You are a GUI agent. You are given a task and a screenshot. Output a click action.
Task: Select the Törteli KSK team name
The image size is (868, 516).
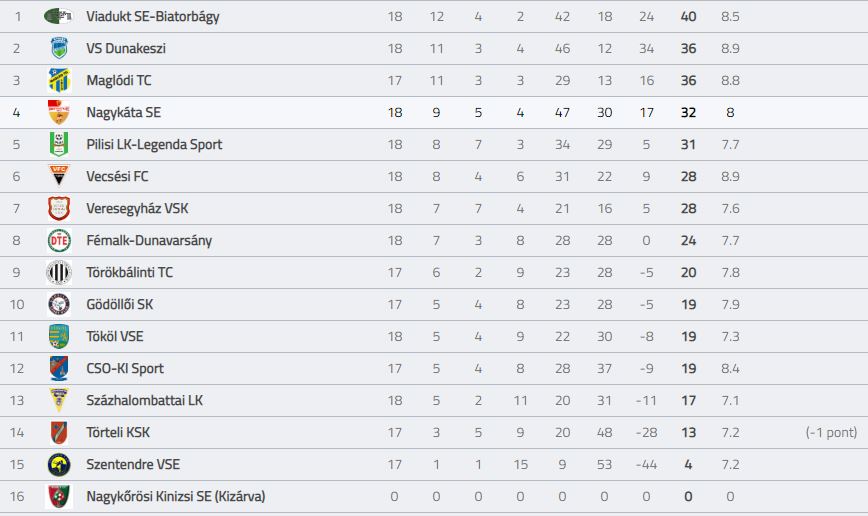coord(118,432)
